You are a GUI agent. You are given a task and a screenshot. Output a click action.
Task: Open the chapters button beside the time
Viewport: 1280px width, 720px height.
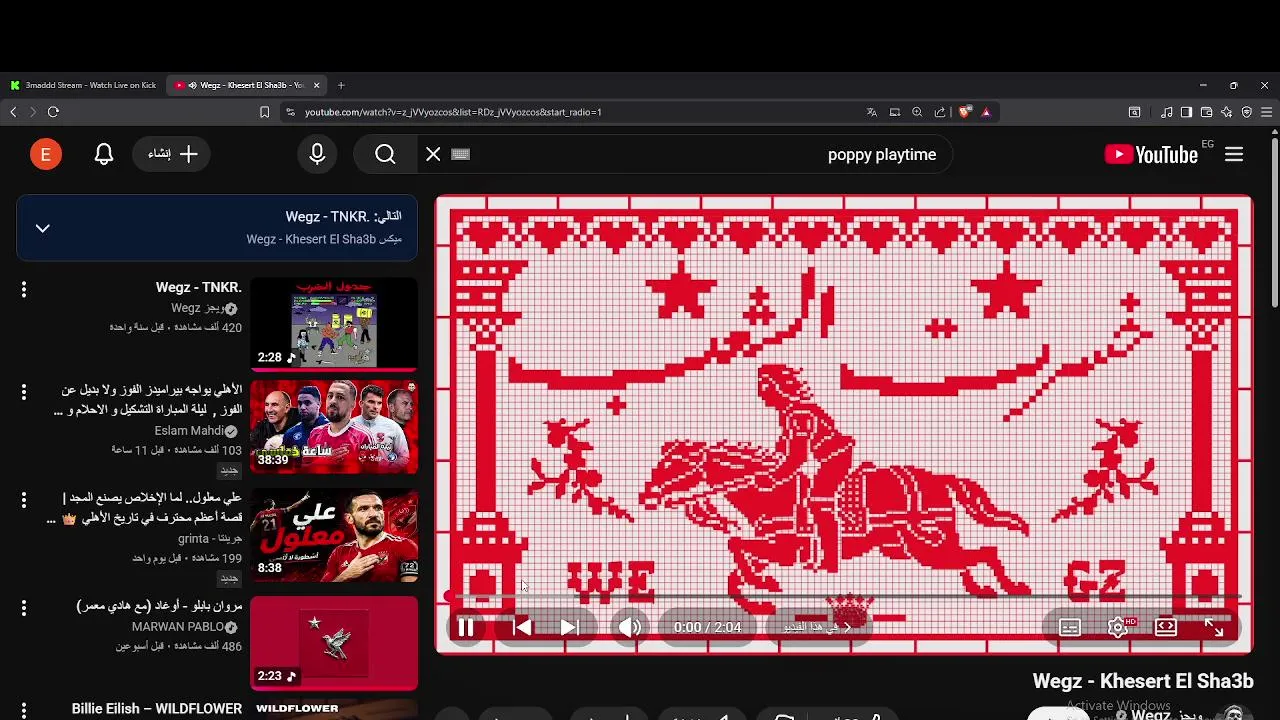(817, 628)
